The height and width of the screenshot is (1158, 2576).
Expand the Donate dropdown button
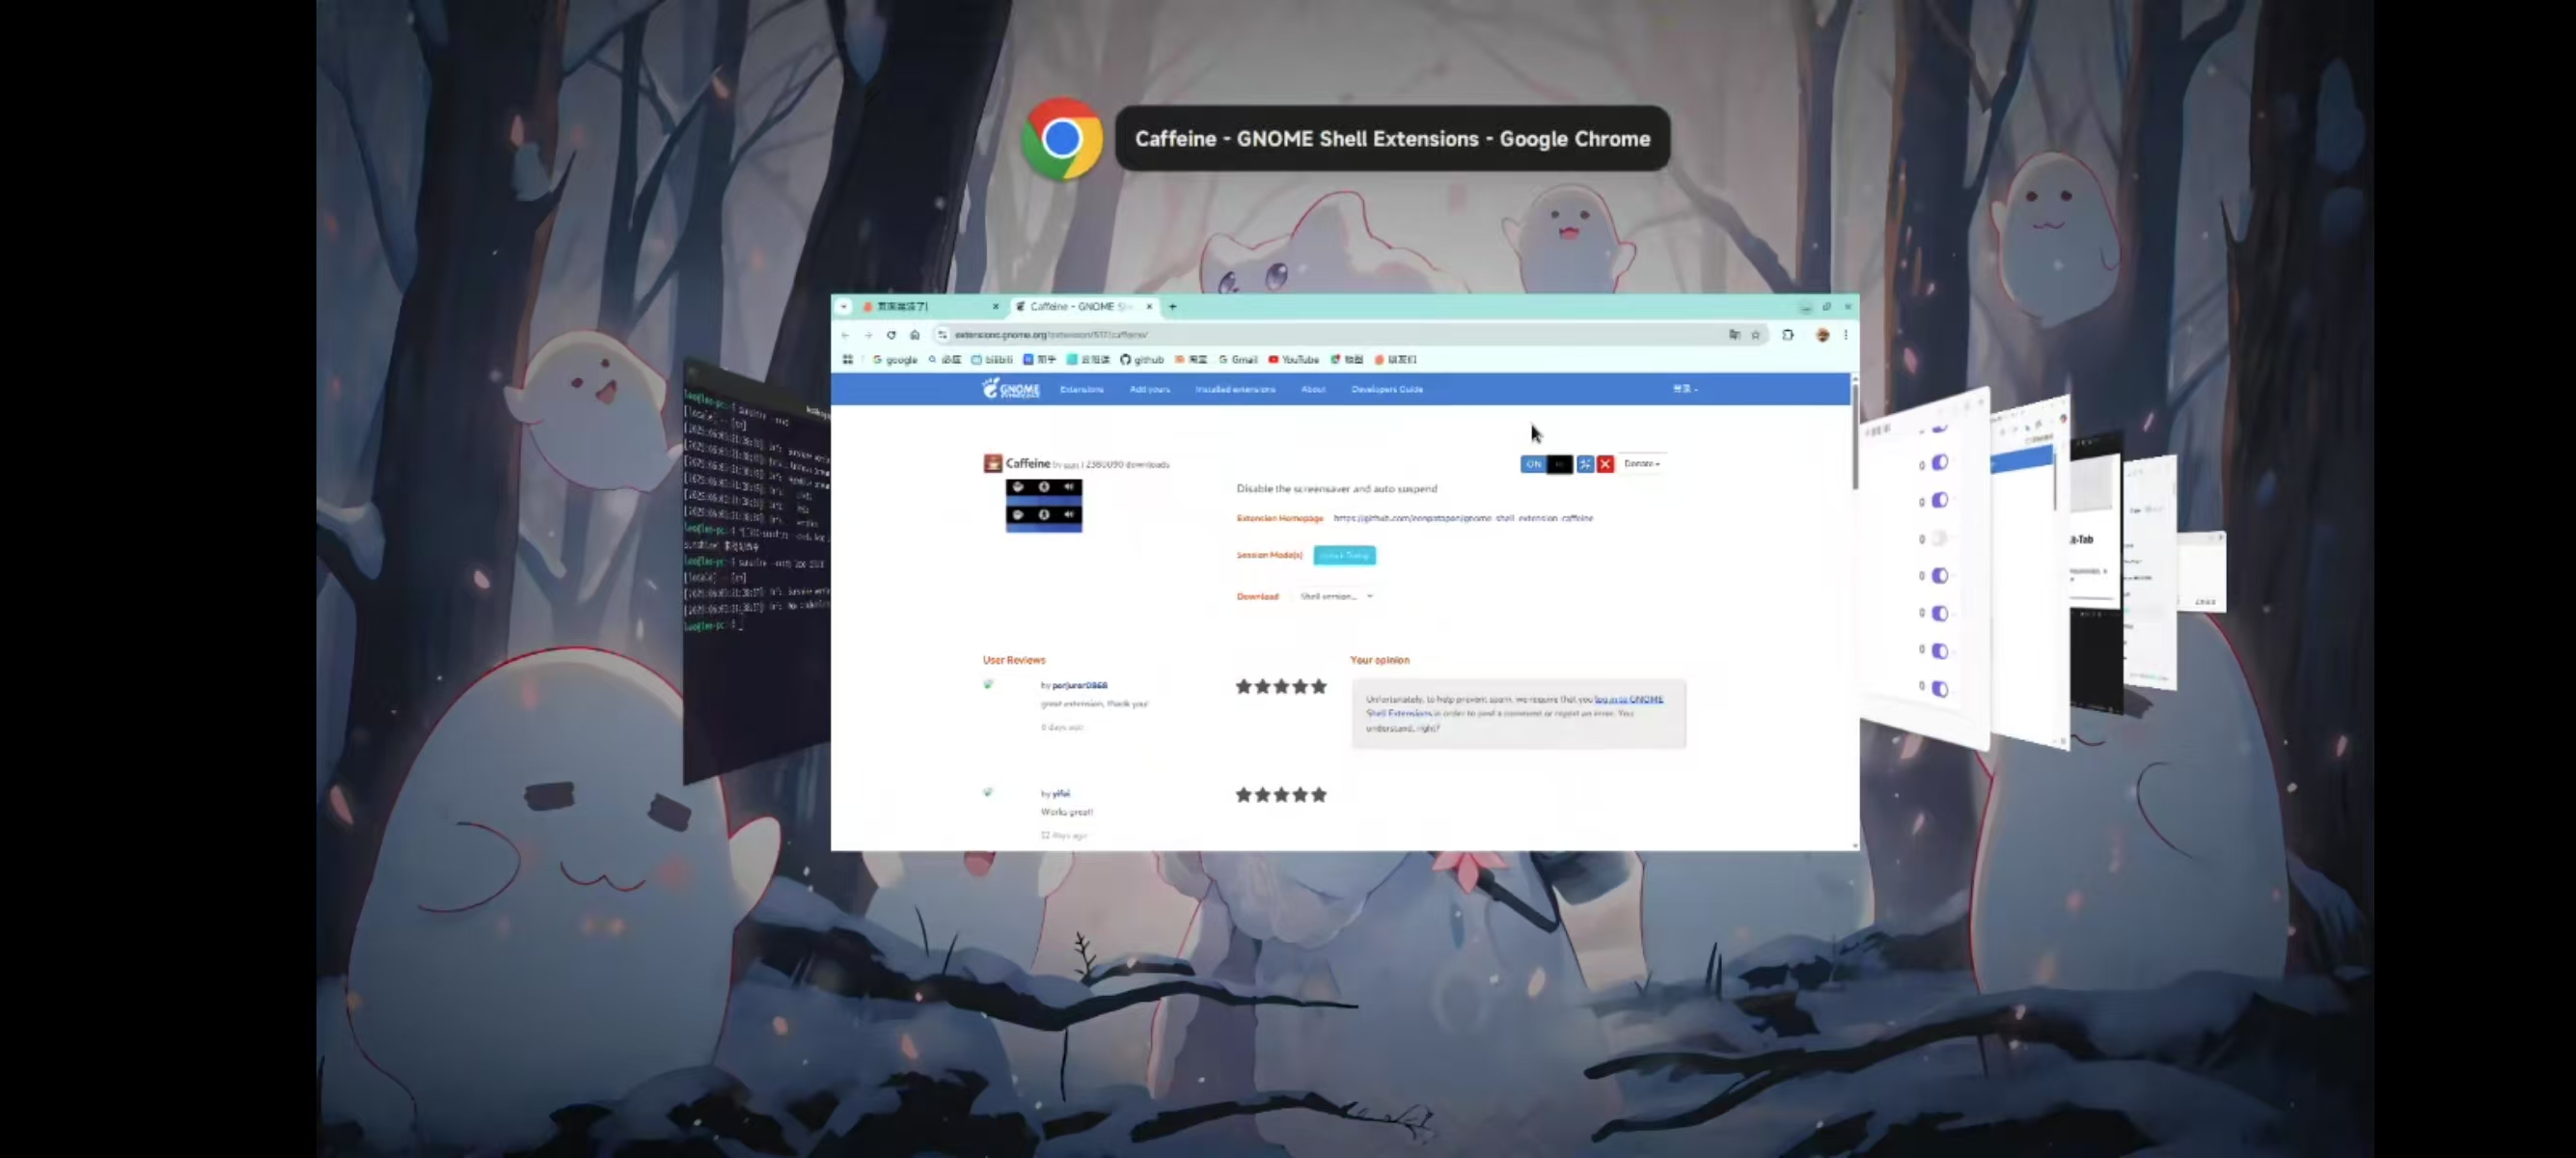pos(1641,464)
